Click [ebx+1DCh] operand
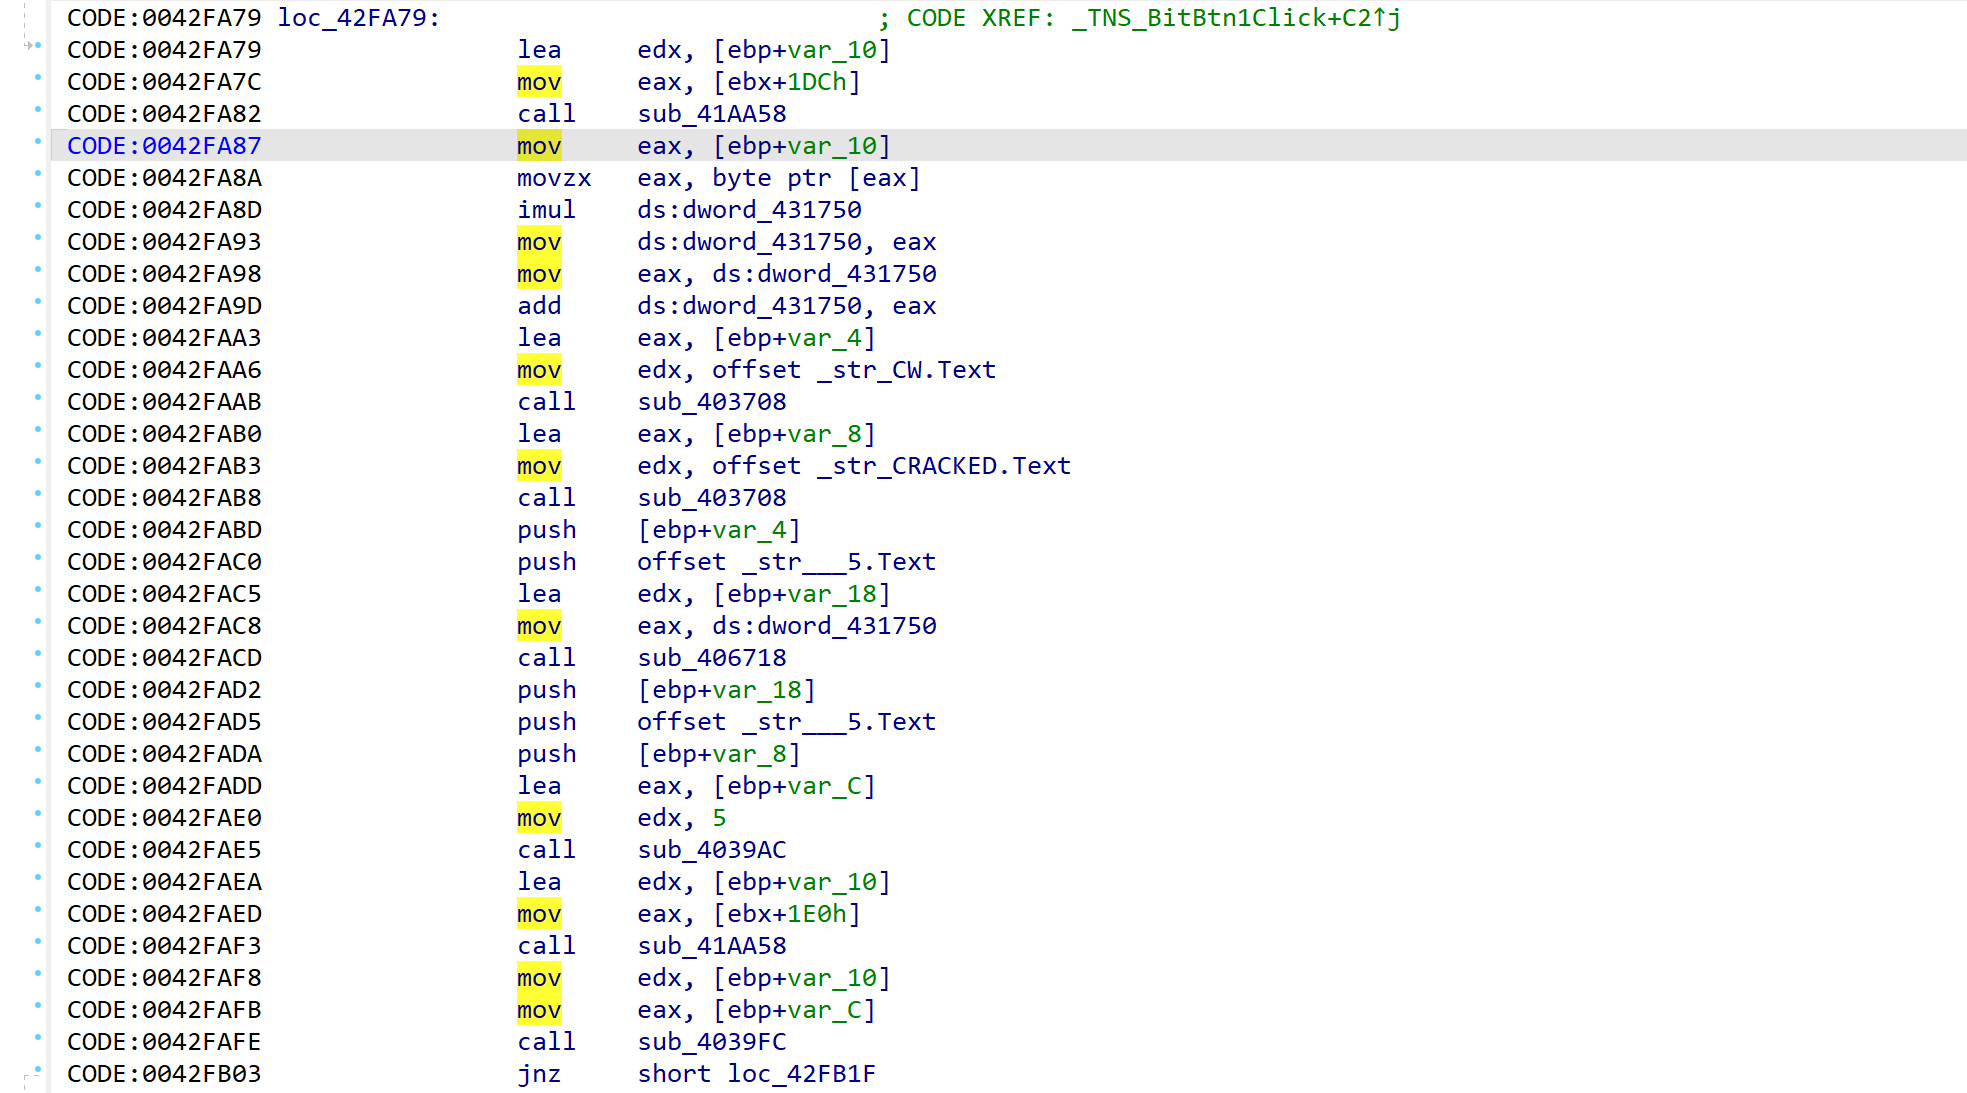This screenshot has height=1093, width=1967. tap(787, 82)
